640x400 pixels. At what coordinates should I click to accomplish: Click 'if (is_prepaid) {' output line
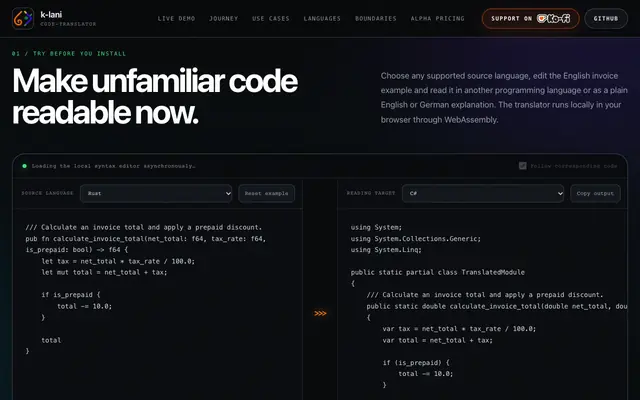point(416,362)
